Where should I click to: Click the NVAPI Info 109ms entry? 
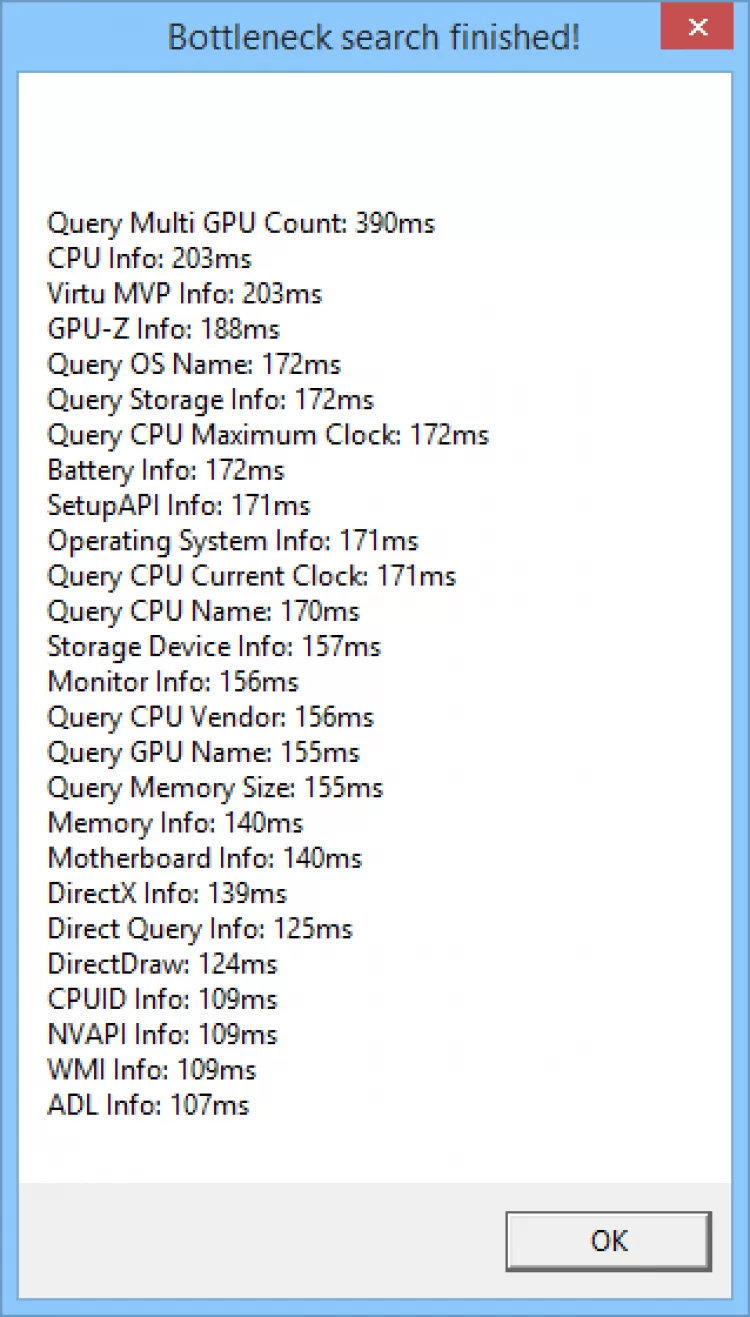[x=162, y=1035]
